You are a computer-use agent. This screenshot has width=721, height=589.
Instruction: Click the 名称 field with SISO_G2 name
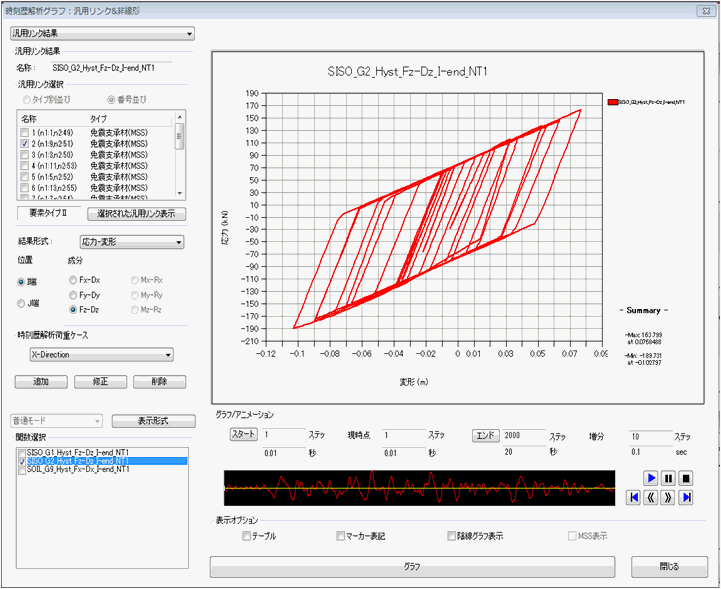point(111,68)
